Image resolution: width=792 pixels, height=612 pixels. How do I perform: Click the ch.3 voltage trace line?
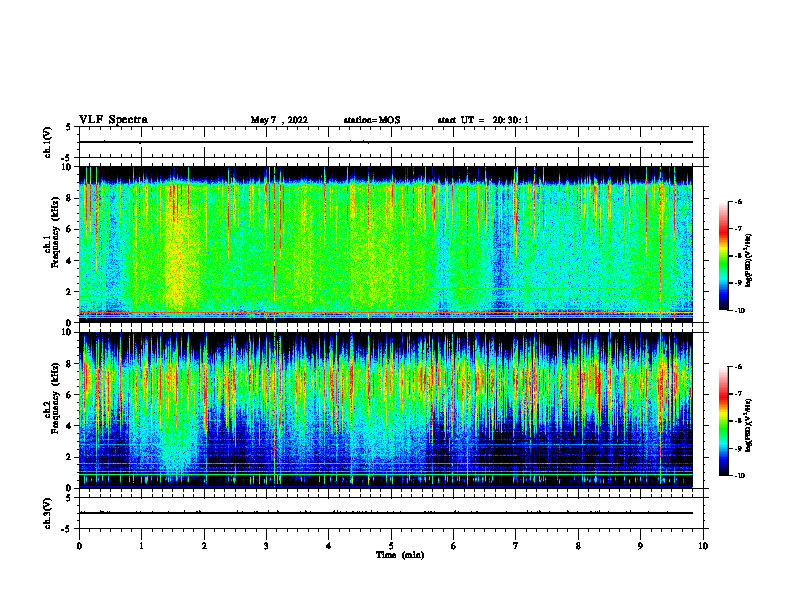(385, 513)
